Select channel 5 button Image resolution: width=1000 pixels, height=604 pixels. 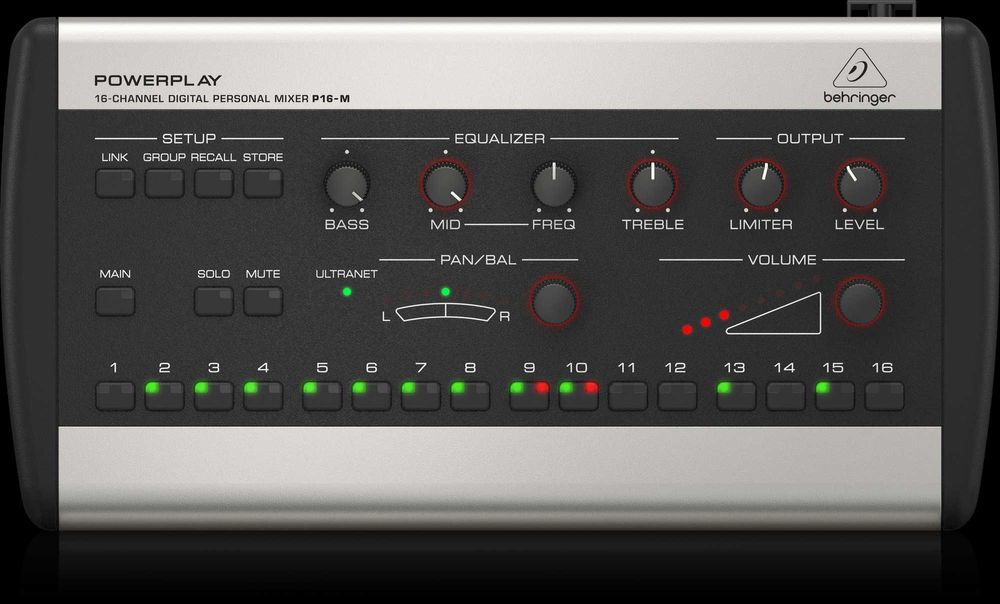point(322,396)
